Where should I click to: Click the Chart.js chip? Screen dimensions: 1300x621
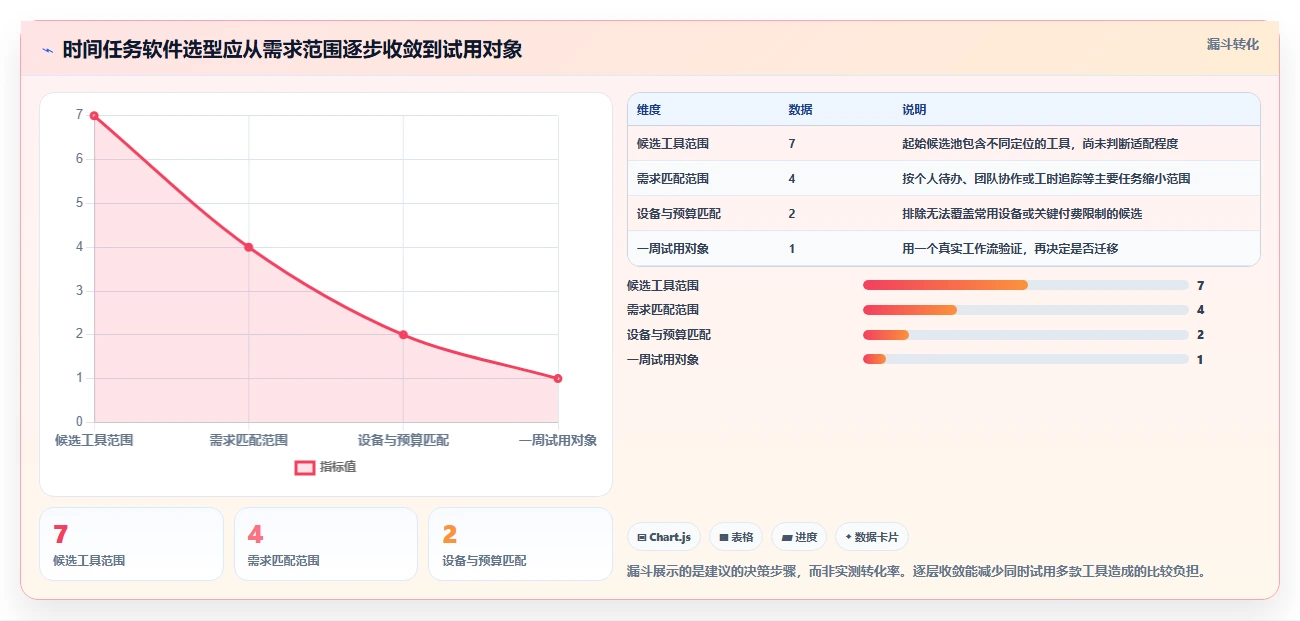coord(664,537)
